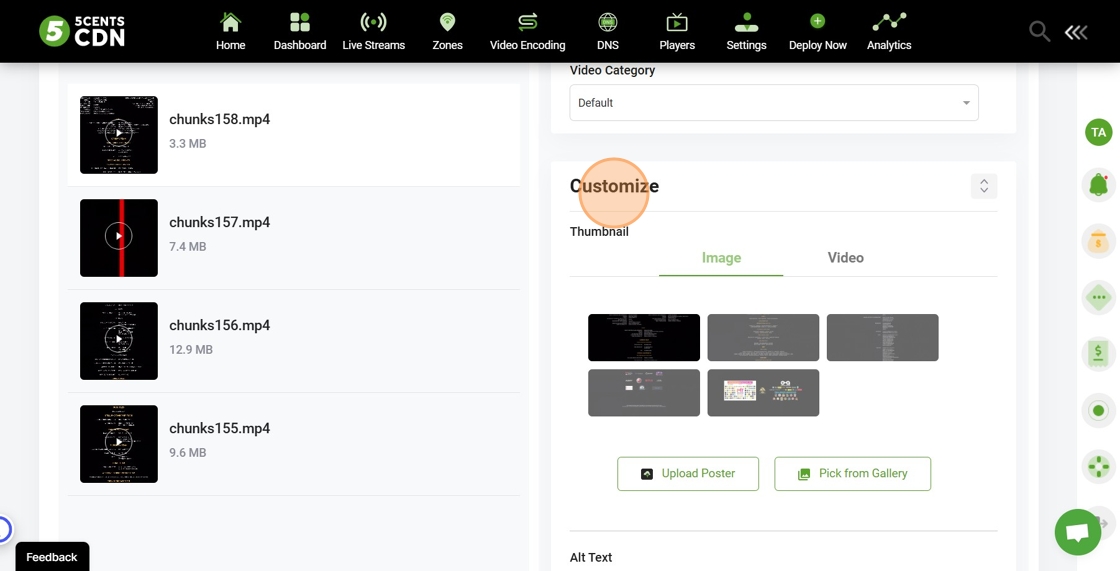Select the chunks155.mp4 file name
1120x571 pixels.
click(219, 428)
